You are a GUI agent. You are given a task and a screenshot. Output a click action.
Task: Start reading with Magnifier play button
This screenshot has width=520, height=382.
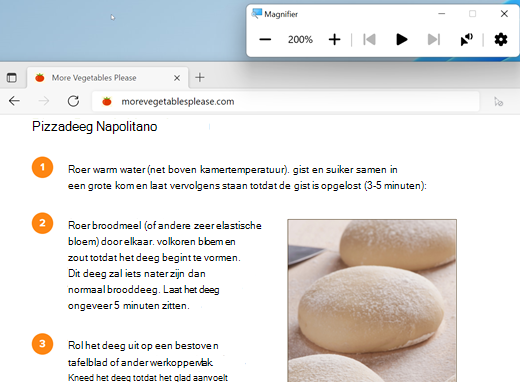[402, 39]
